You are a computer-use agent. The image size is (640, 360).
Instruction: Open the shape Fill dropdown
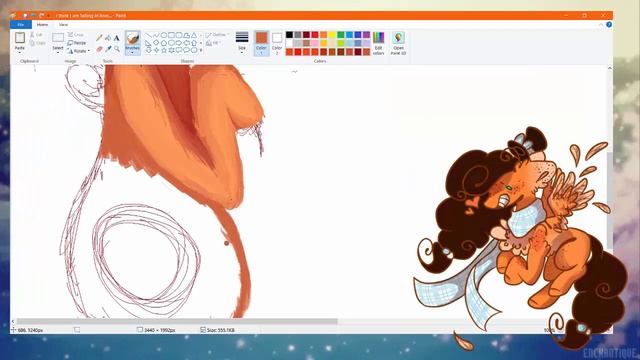[213, 43]
